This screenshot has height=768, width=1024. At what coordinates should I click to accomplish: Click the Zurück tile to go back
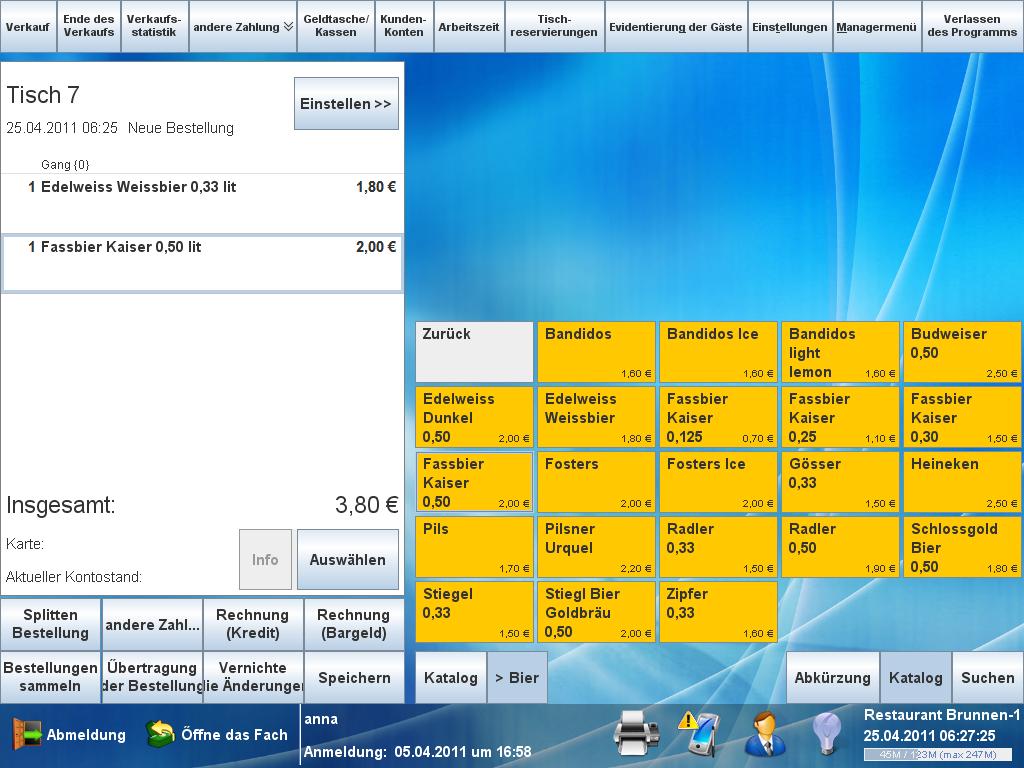[474, 352]
